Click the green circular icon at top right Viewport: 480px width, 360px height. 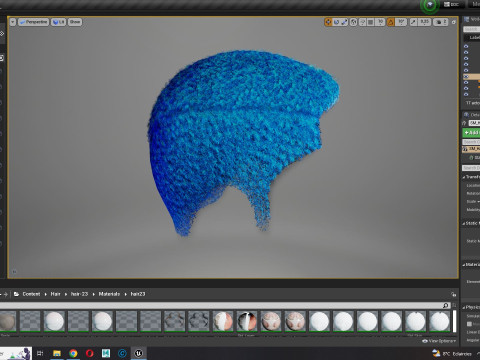tap(430, 5)
